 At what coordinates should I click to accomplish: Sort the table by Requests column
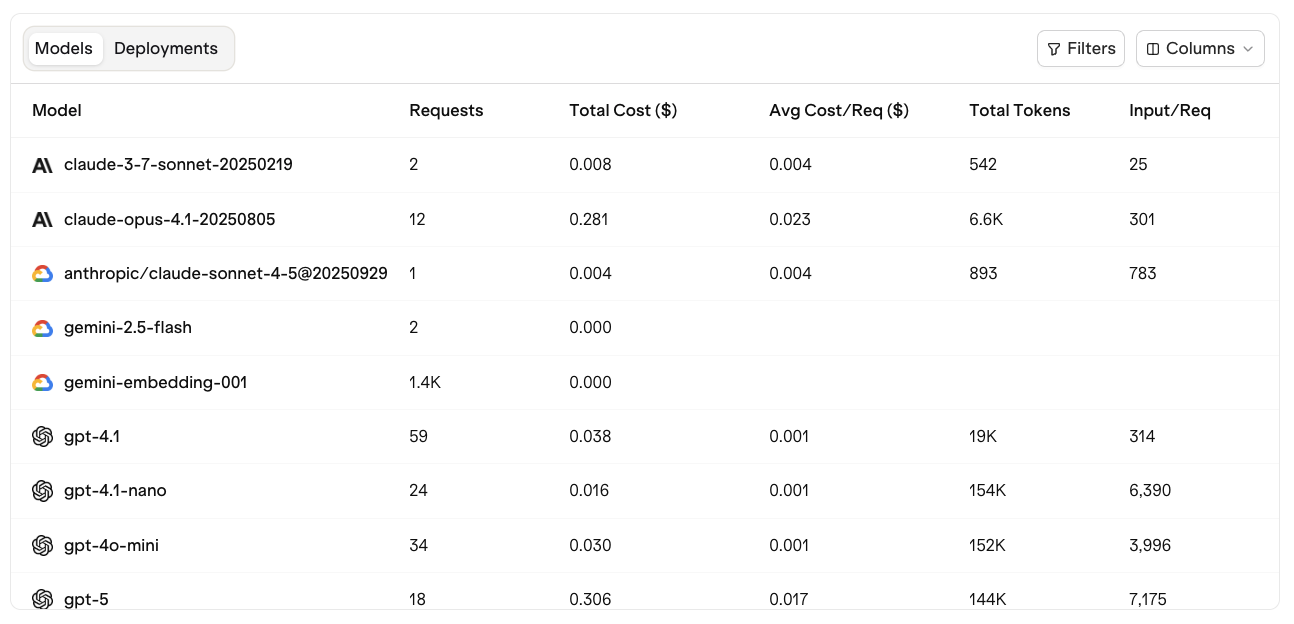[x=446, y=110]
